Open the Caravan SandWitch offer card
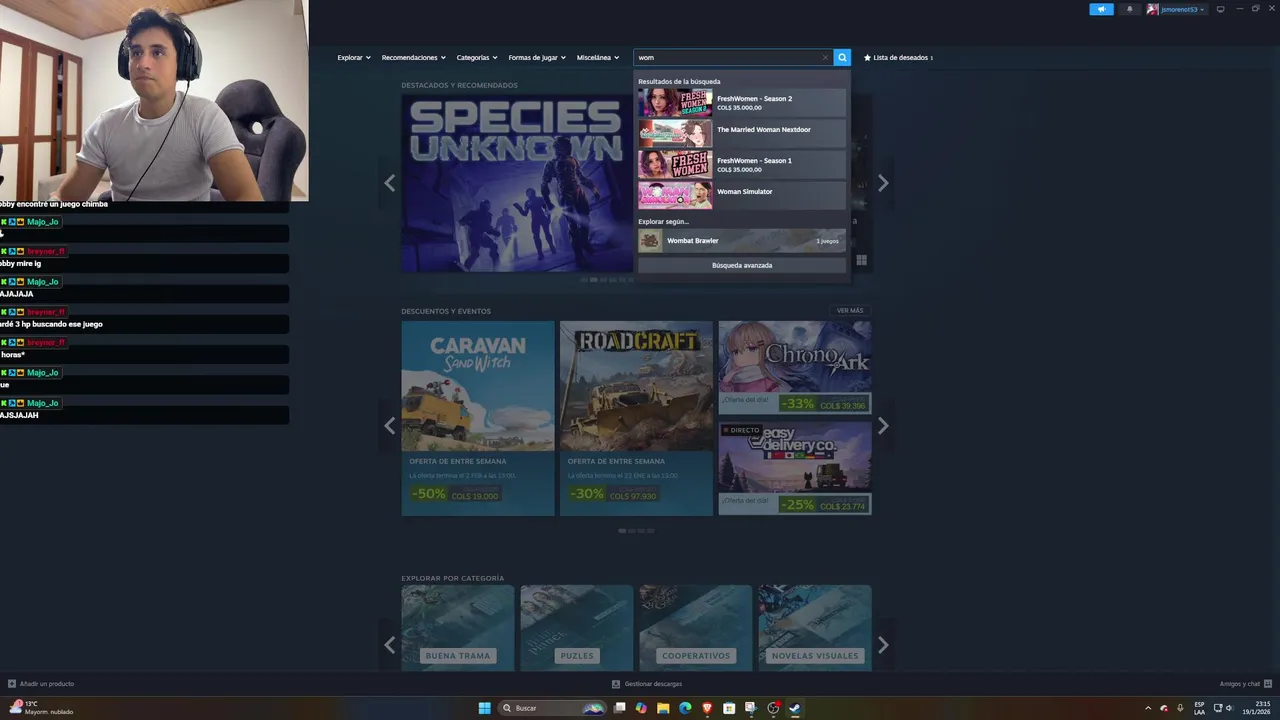Viewport: 1280px width, 720px height. 478,418
